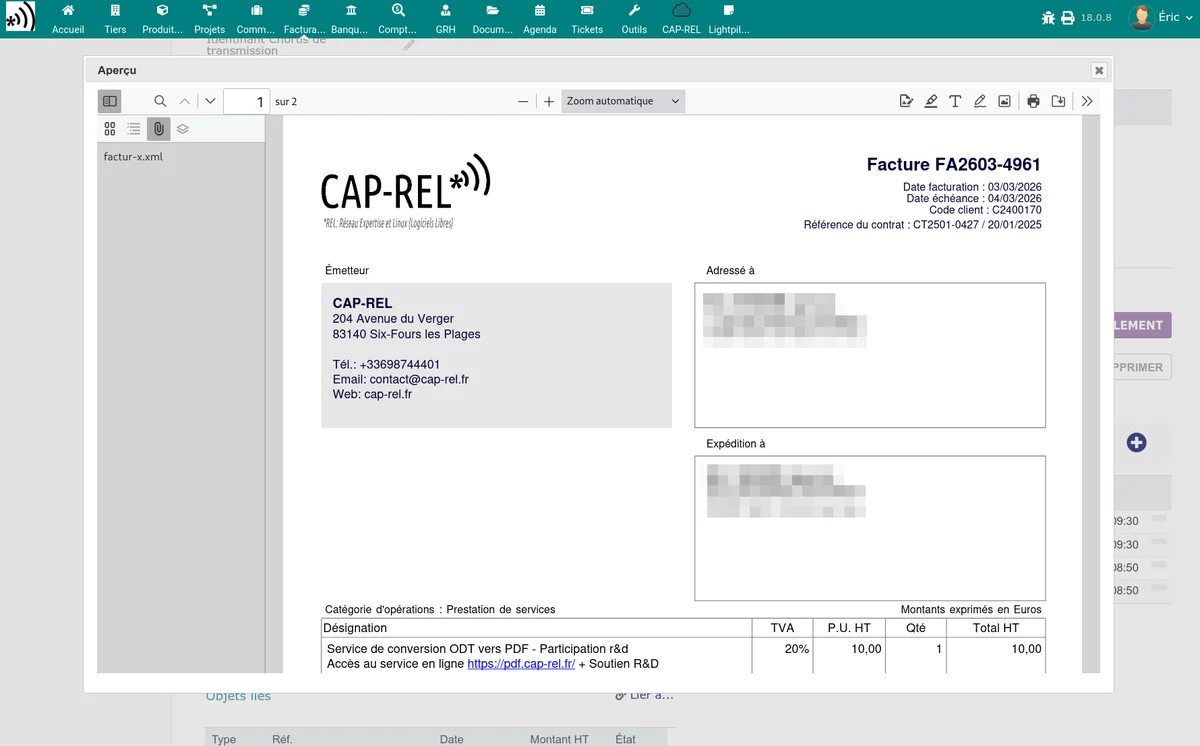Viewport: 1200px width, 746px height.
Task: Open the CAP-REL cloud menu icon
Action: (x=681, y=11)
